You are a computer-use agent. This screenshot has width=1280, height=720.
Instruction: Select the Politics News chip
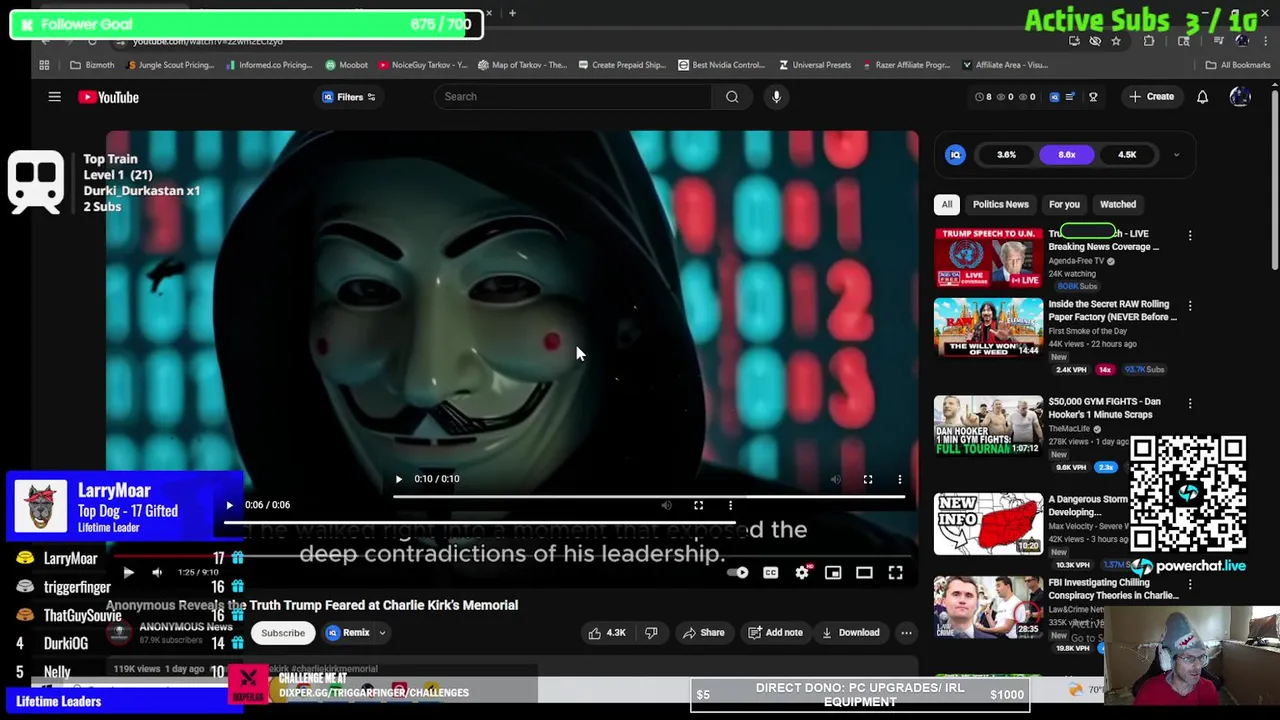(1000, 204)
